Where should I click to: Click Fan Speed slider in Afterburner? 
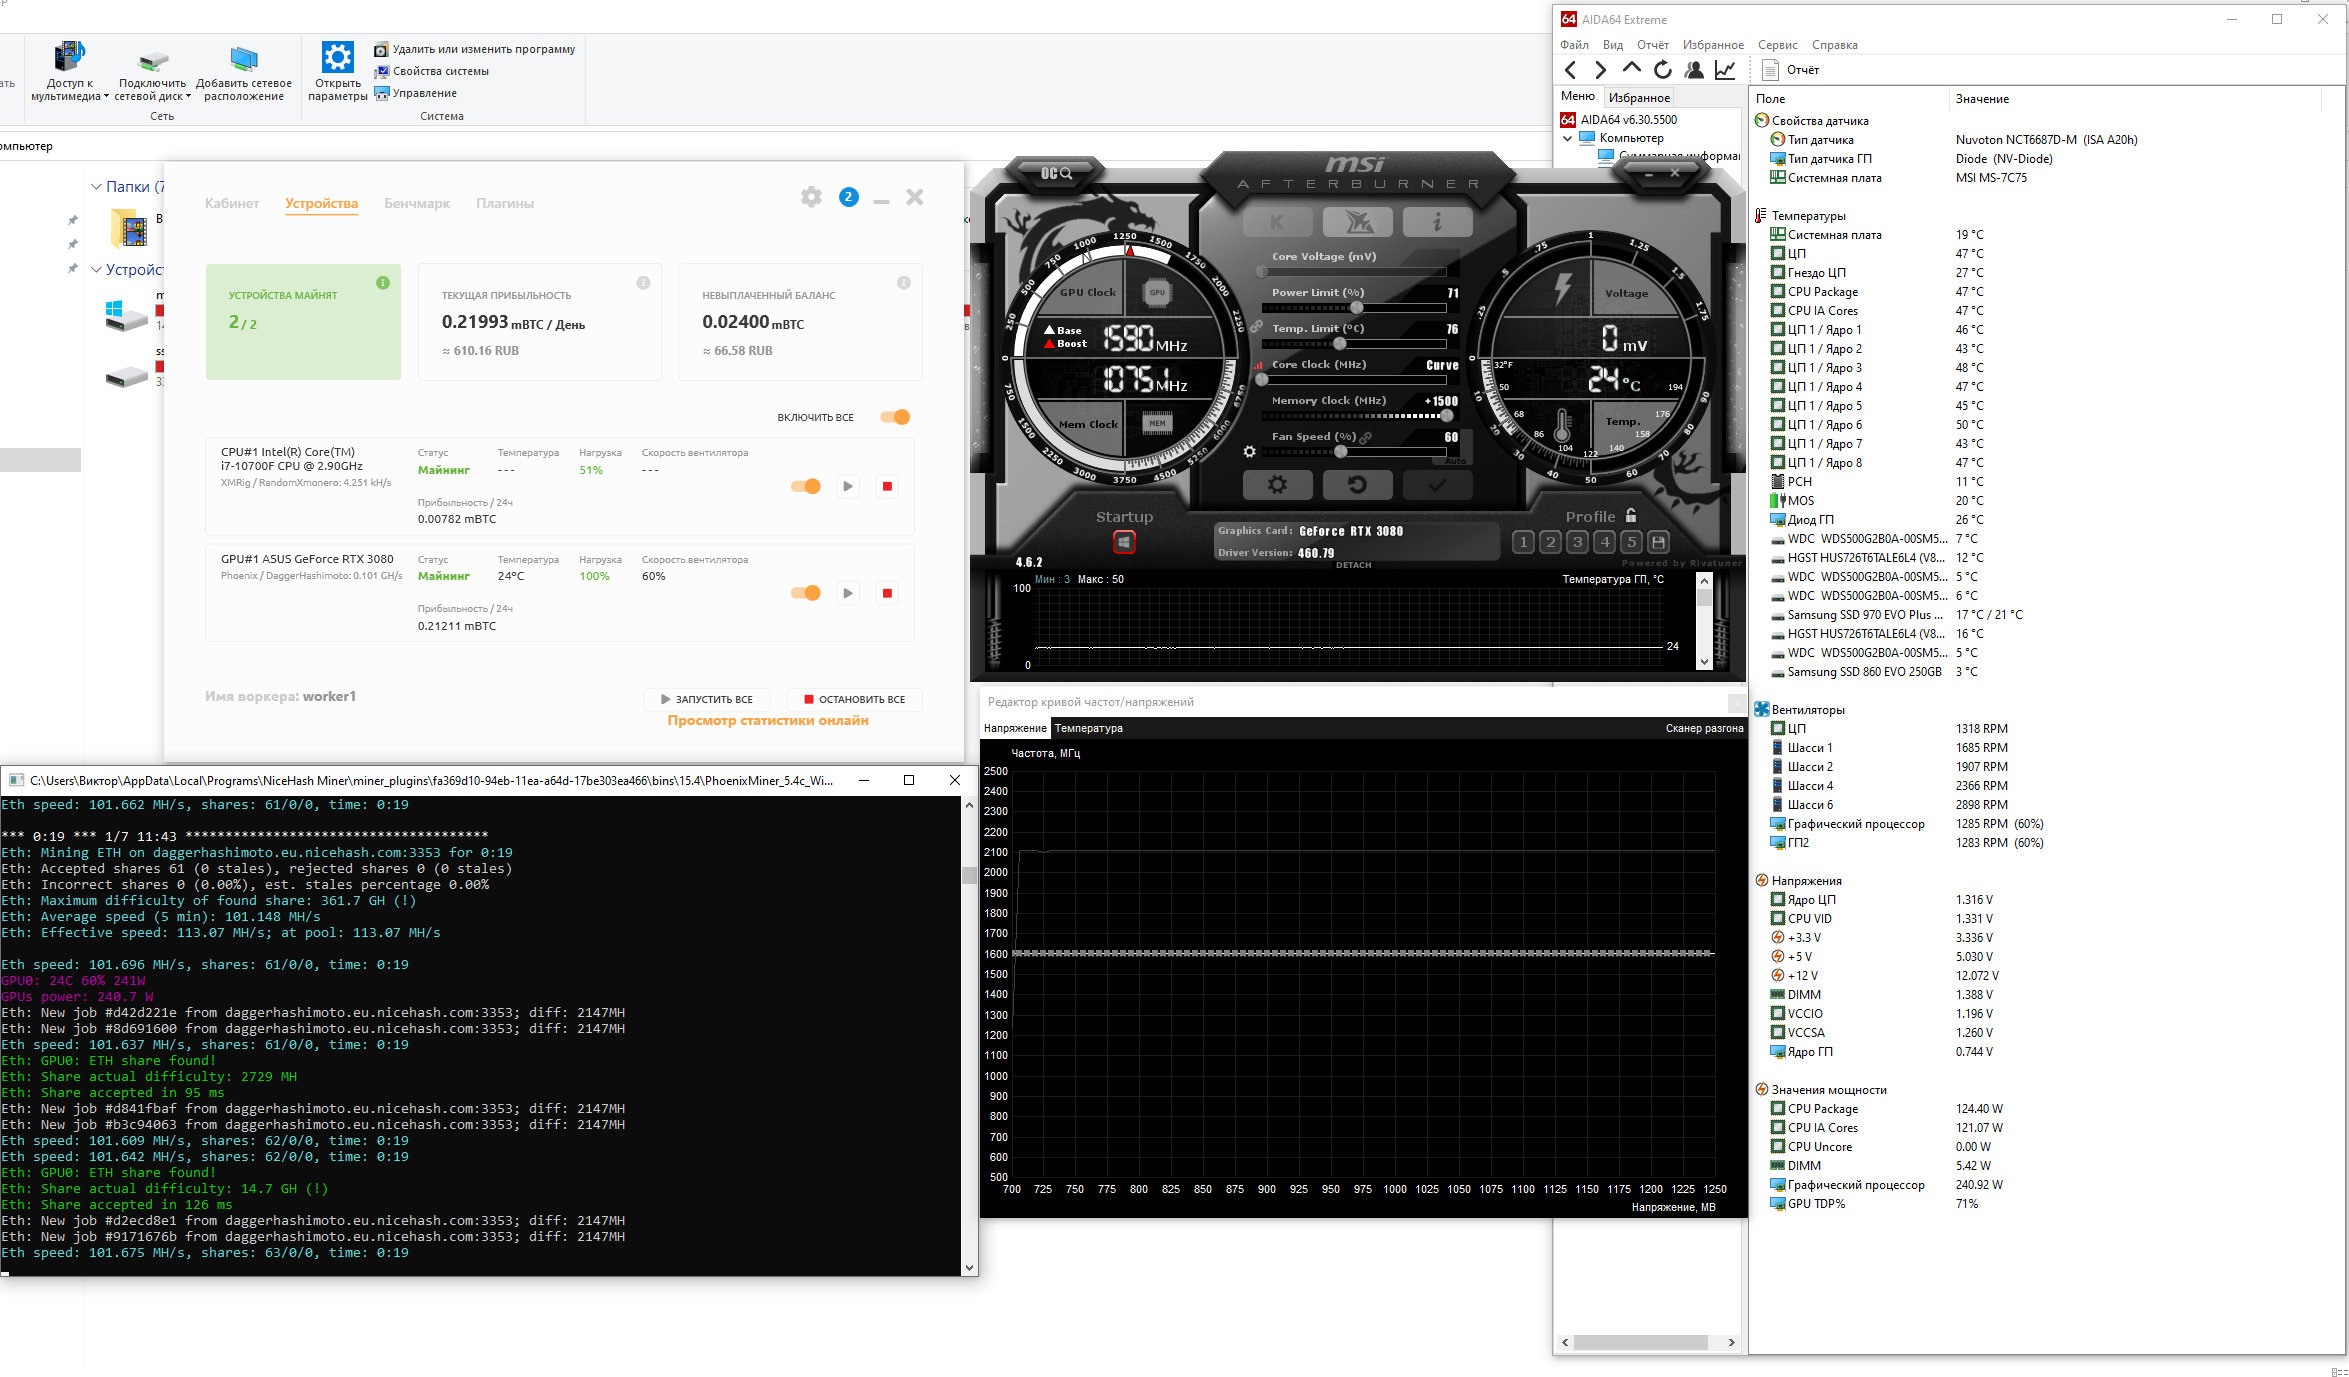click(1355, 452)
